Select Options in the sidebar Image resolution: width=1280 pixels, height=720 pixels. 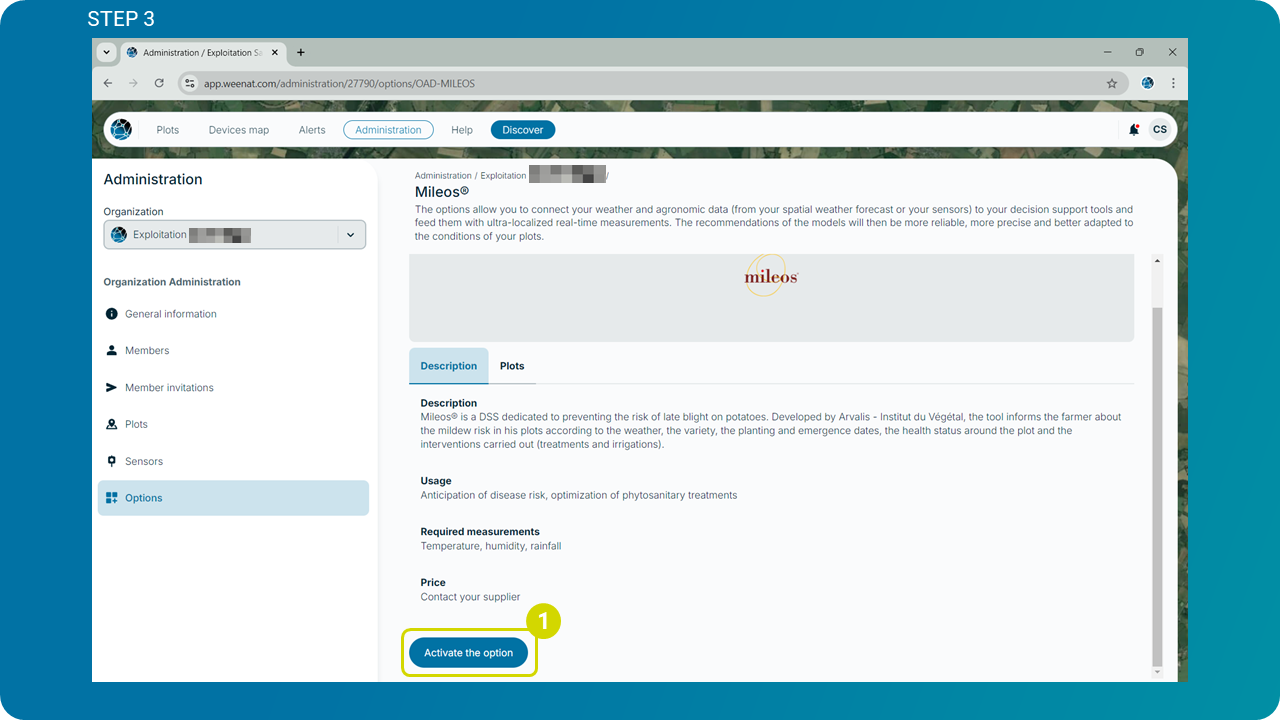pos(233,498)
